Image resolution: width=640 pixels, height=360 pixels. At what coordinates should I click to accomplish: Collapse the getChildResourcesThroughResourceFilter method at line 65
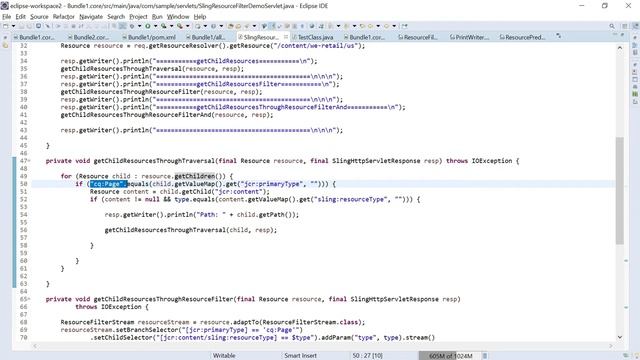(29, 299)
